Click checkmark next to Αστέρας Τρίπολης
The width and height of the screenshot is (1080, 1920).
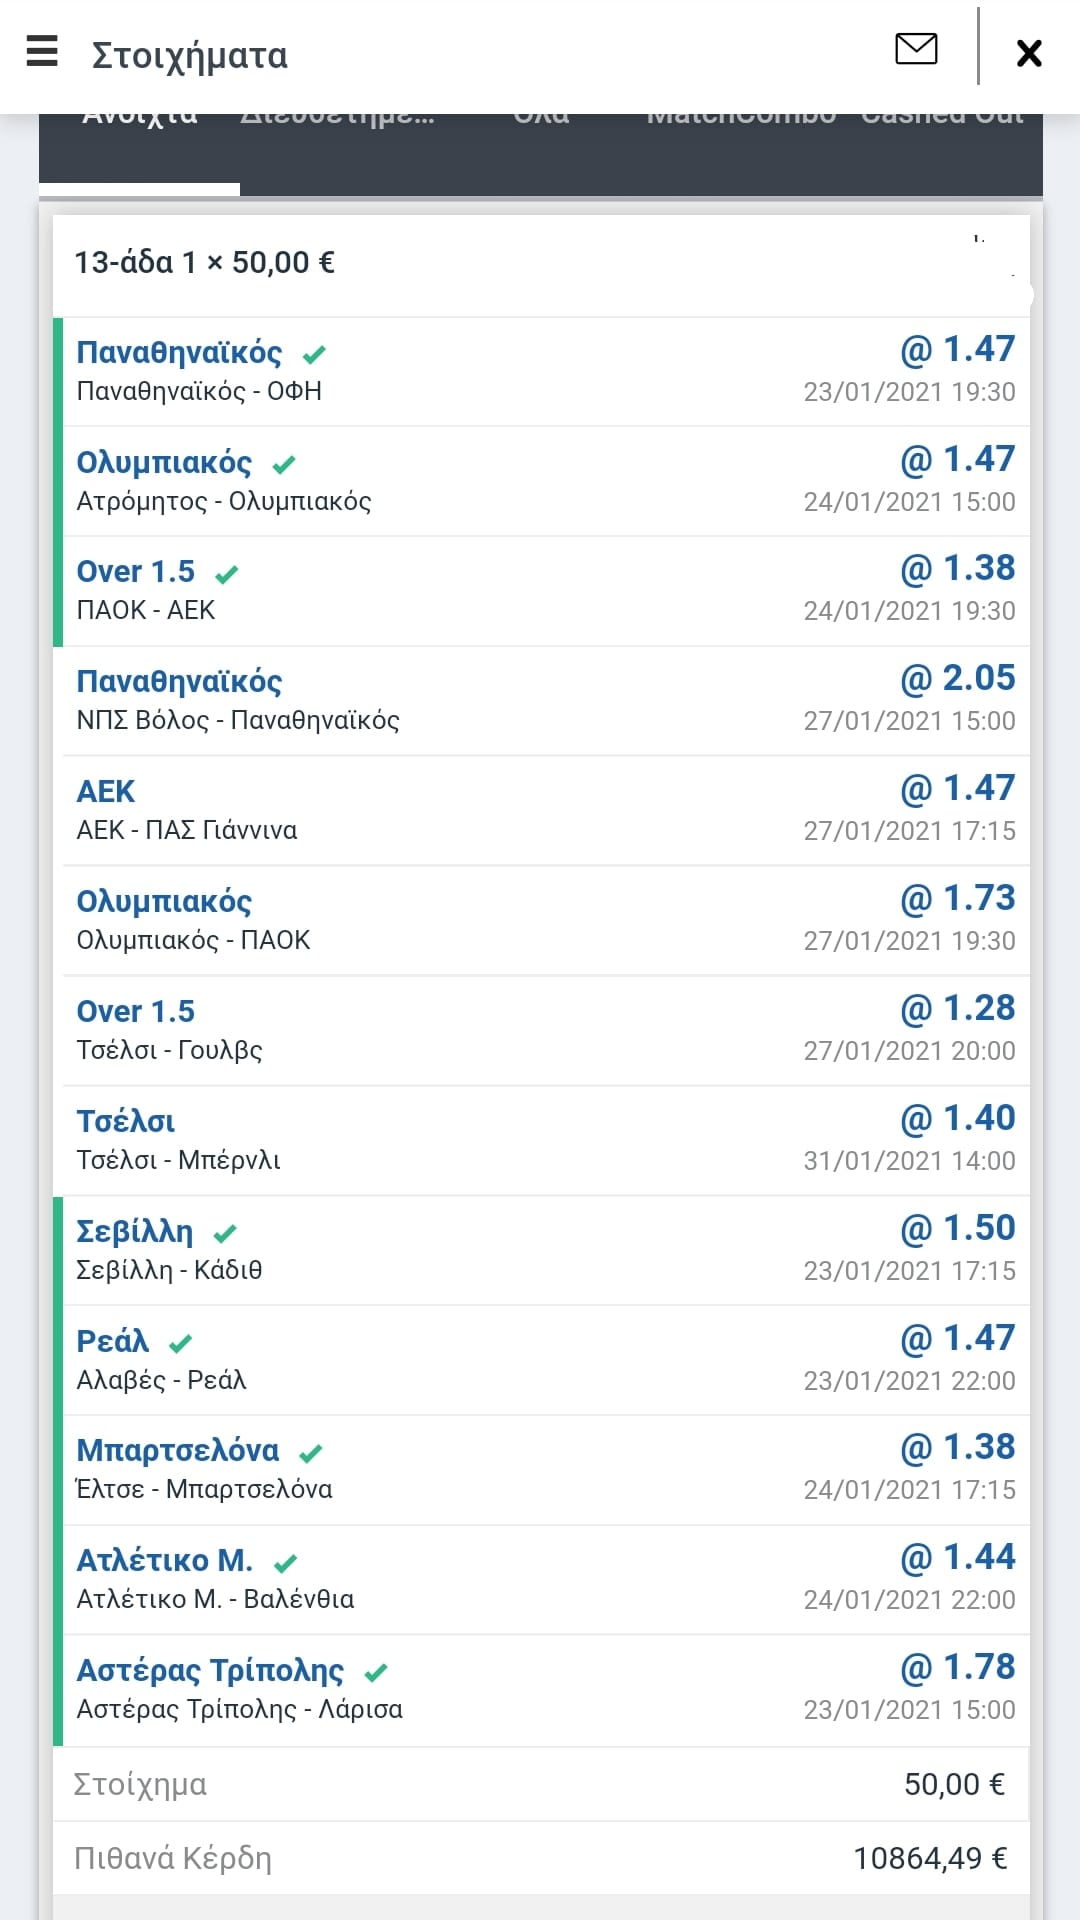pyautogui.click(x=376, y=1672)
